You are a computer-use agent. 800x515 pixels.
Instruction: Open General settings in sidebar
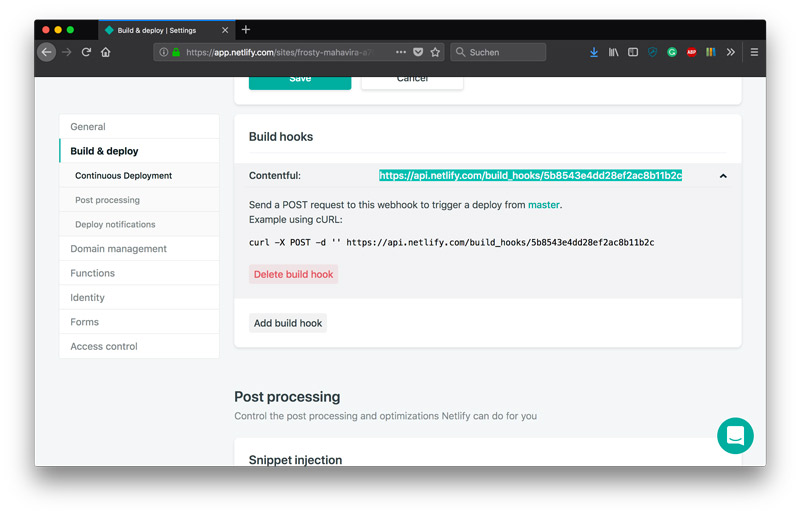tap(139, 127)
